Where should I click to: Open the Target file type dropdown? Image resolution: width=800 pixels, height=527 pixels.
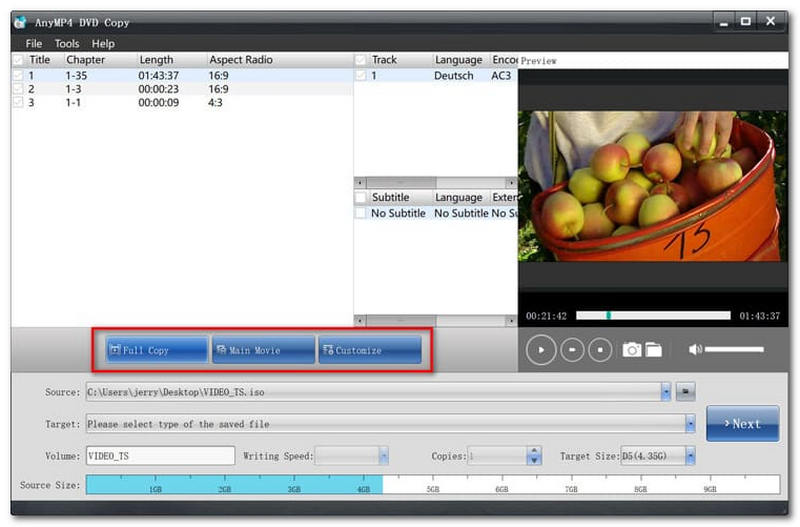point(690,424)
